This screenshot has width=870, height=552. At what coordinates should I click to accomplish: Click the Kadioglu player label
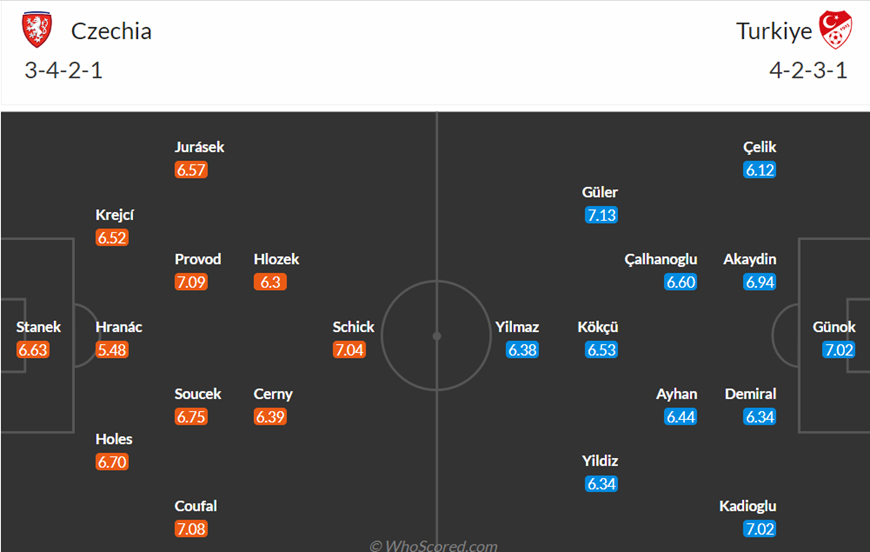click(747, 506)
